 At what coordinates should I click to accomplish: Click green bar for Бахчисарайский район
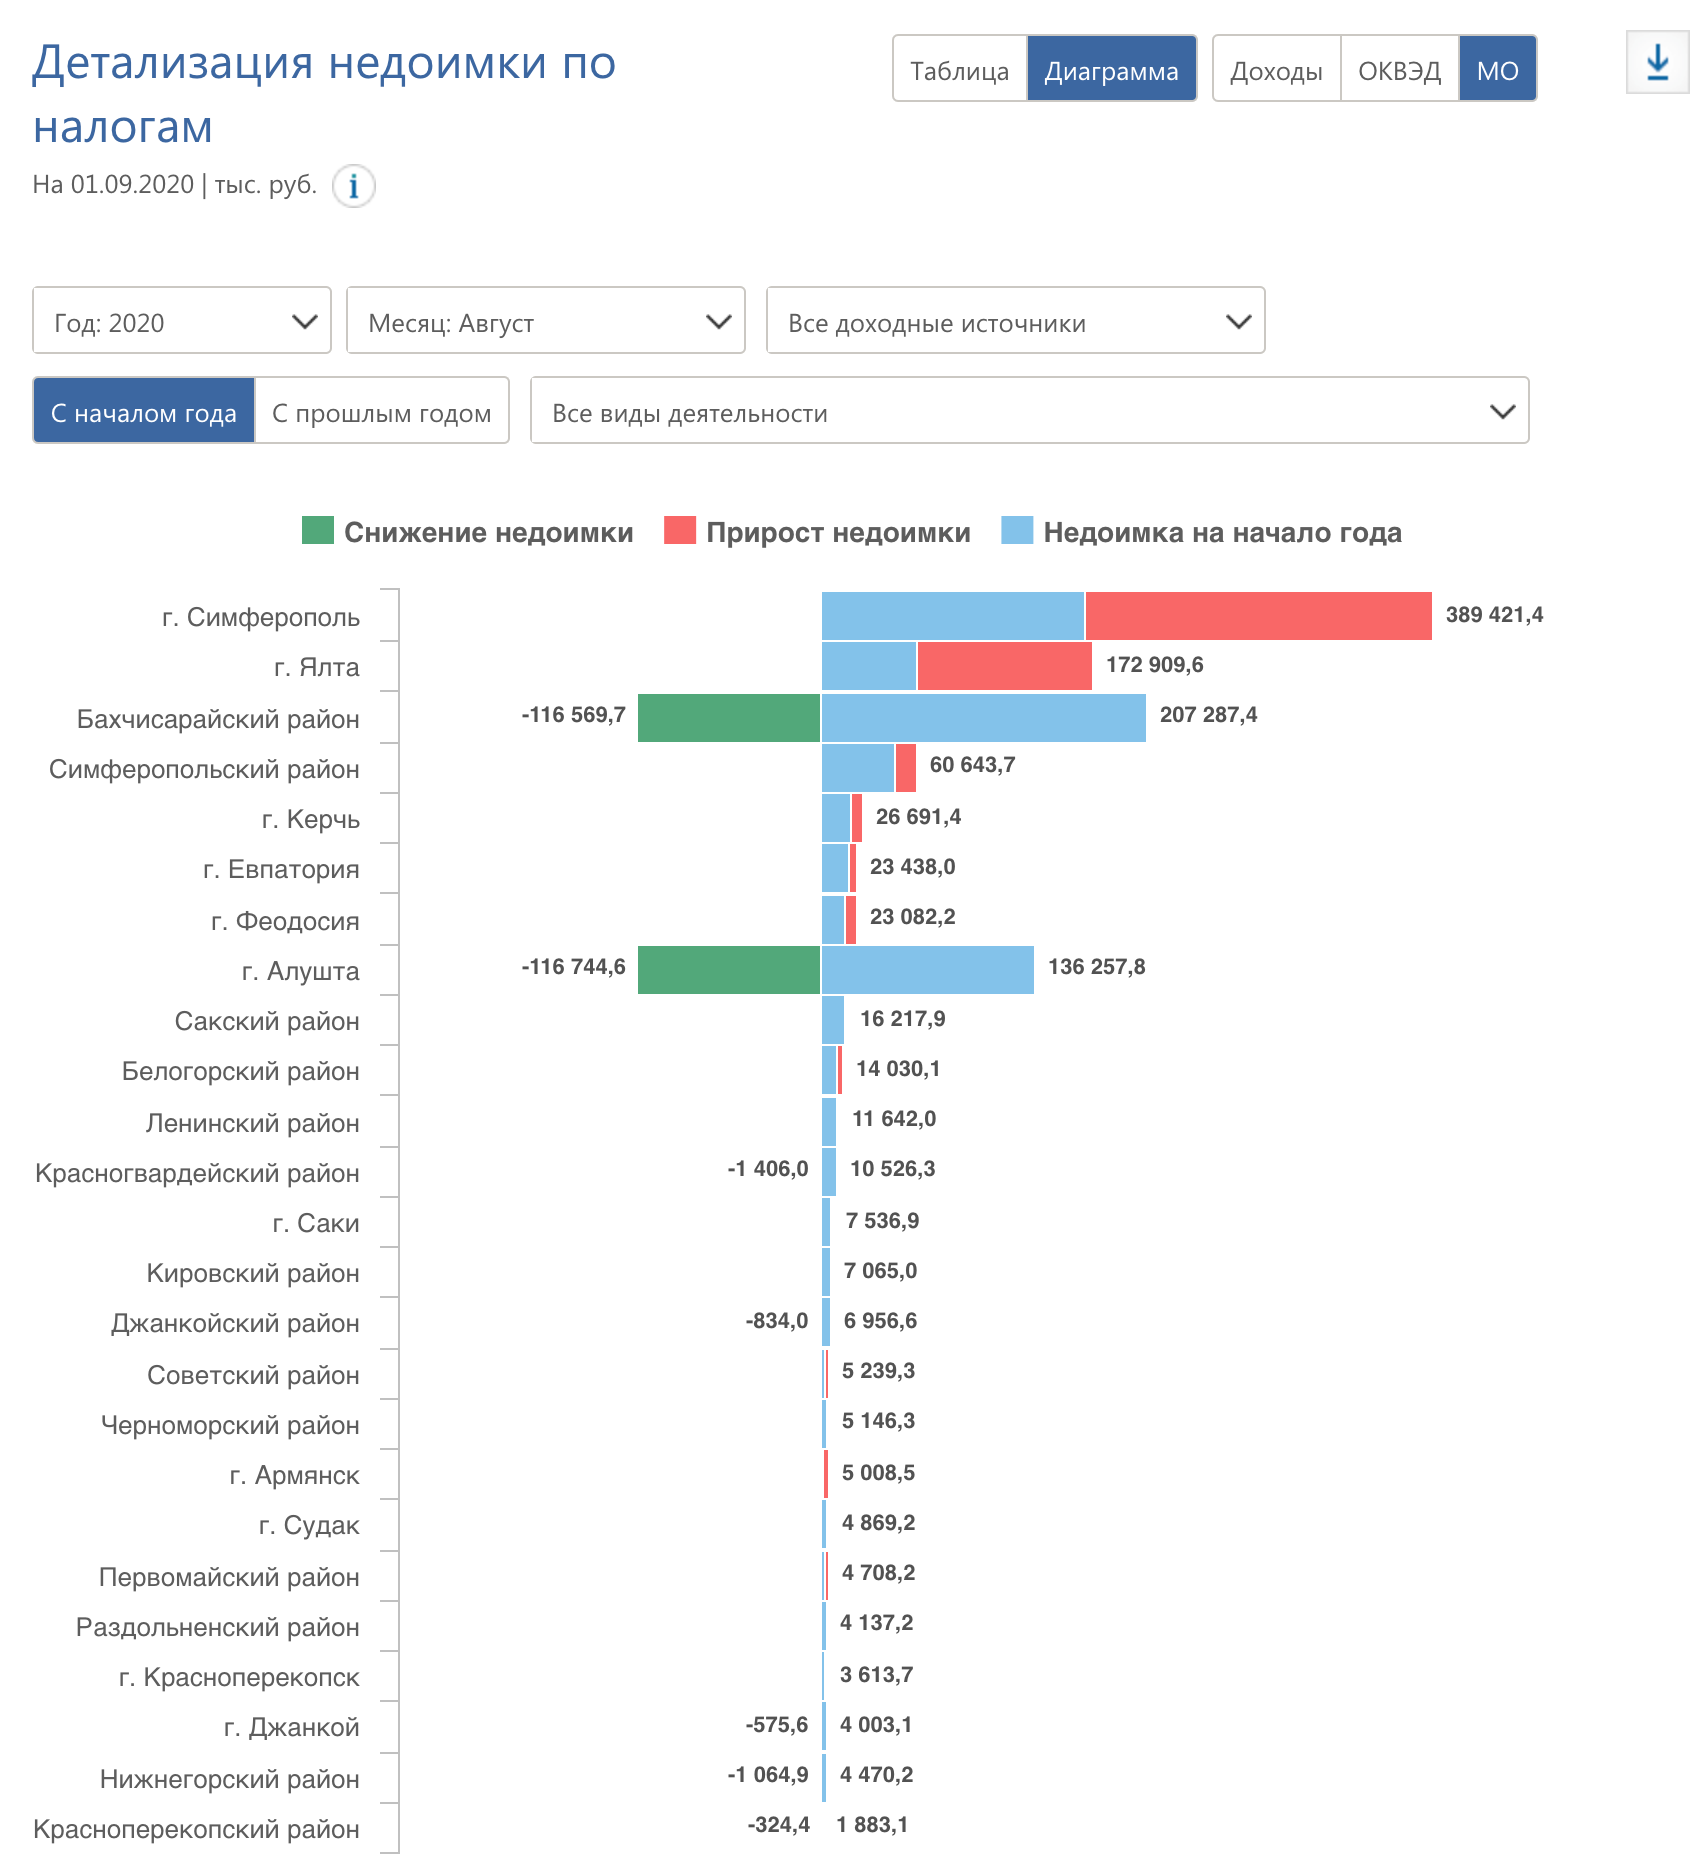pyautogui.click(x=728, y=718)
